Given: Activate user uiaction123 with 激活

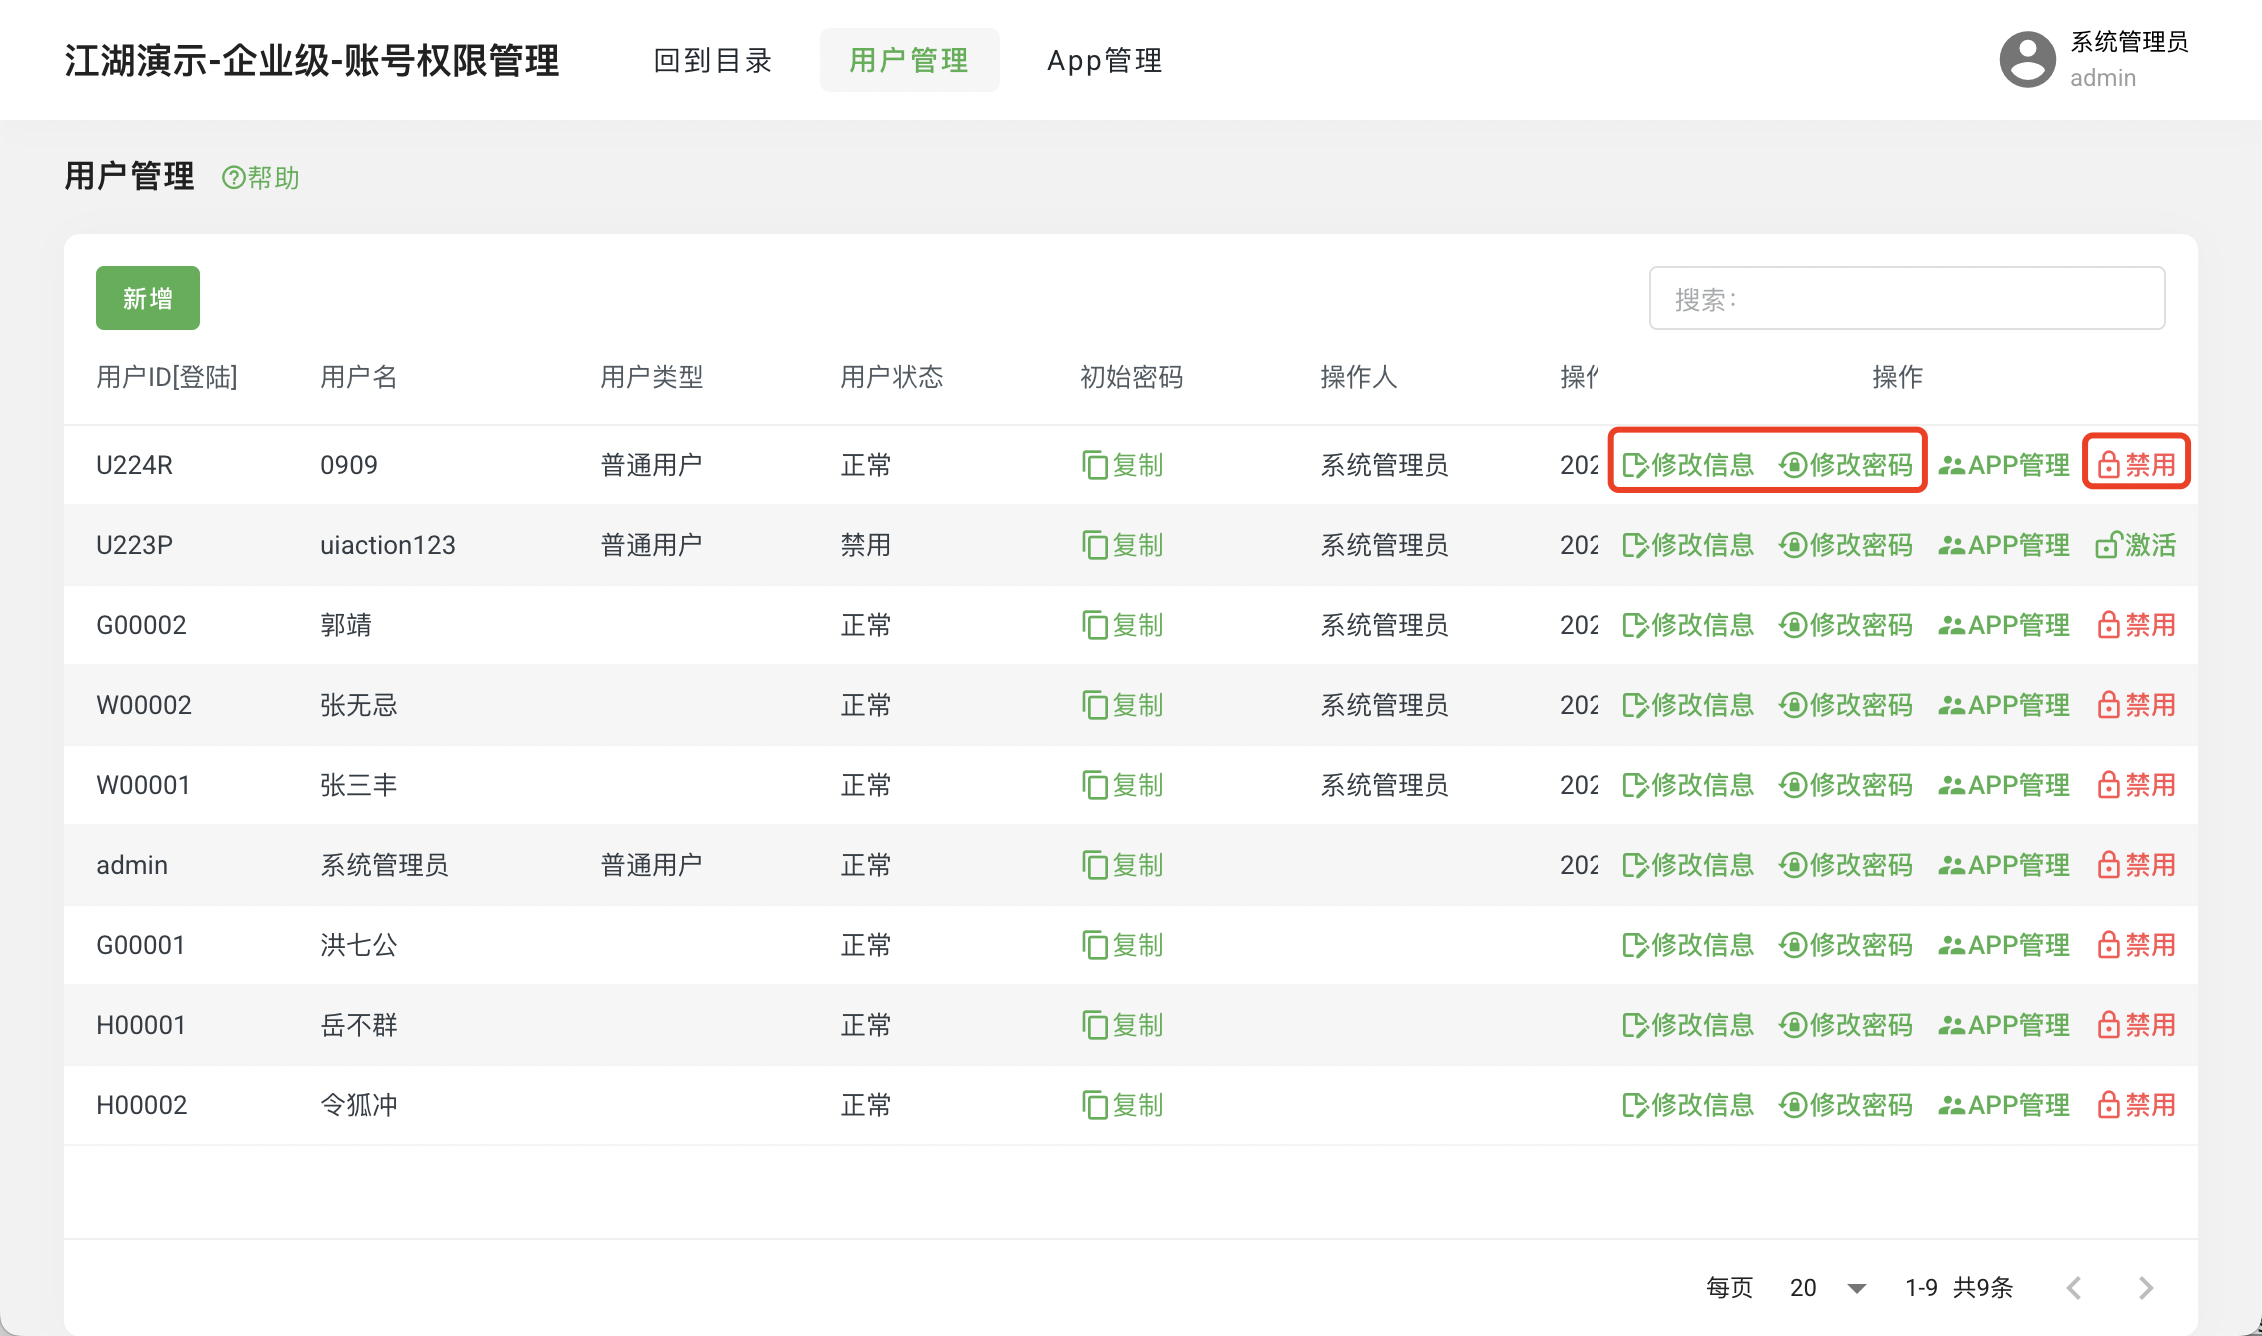Looking at the screenshot, I should 2136,545.
